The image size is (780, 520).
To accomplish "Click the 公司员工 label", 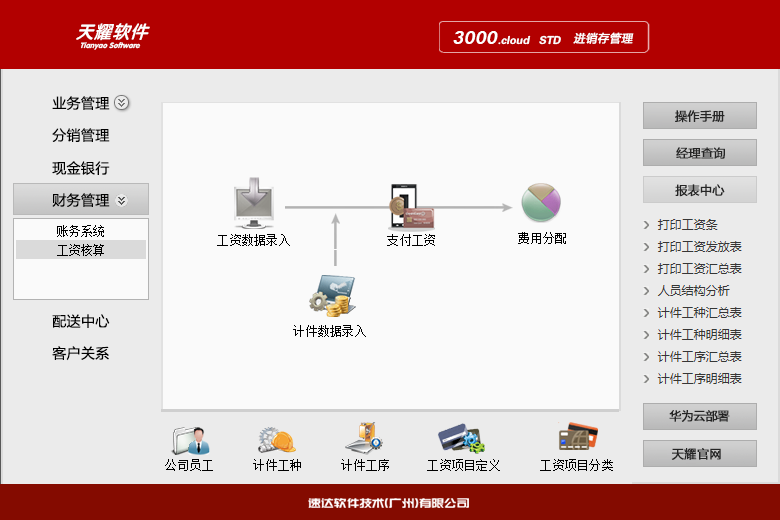I will point(189,466).
